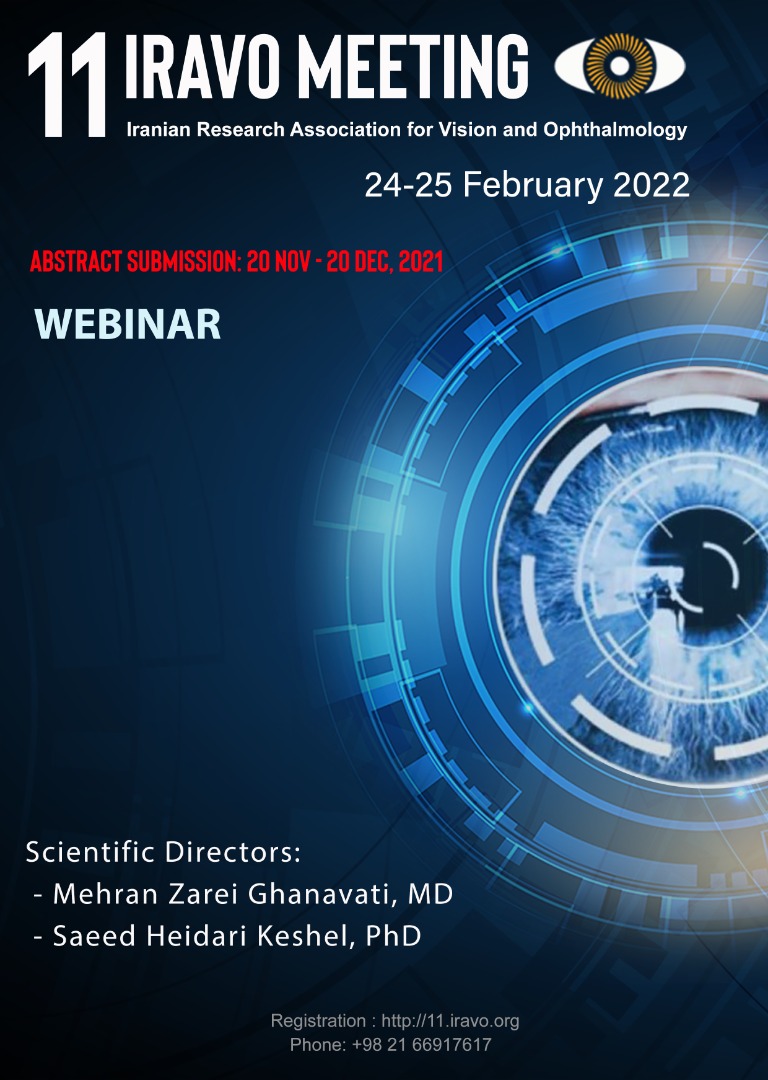The image size is (768, 1080).
Task: Click the Iranian Research Association subtitle
Action: (x=407, y=130)
